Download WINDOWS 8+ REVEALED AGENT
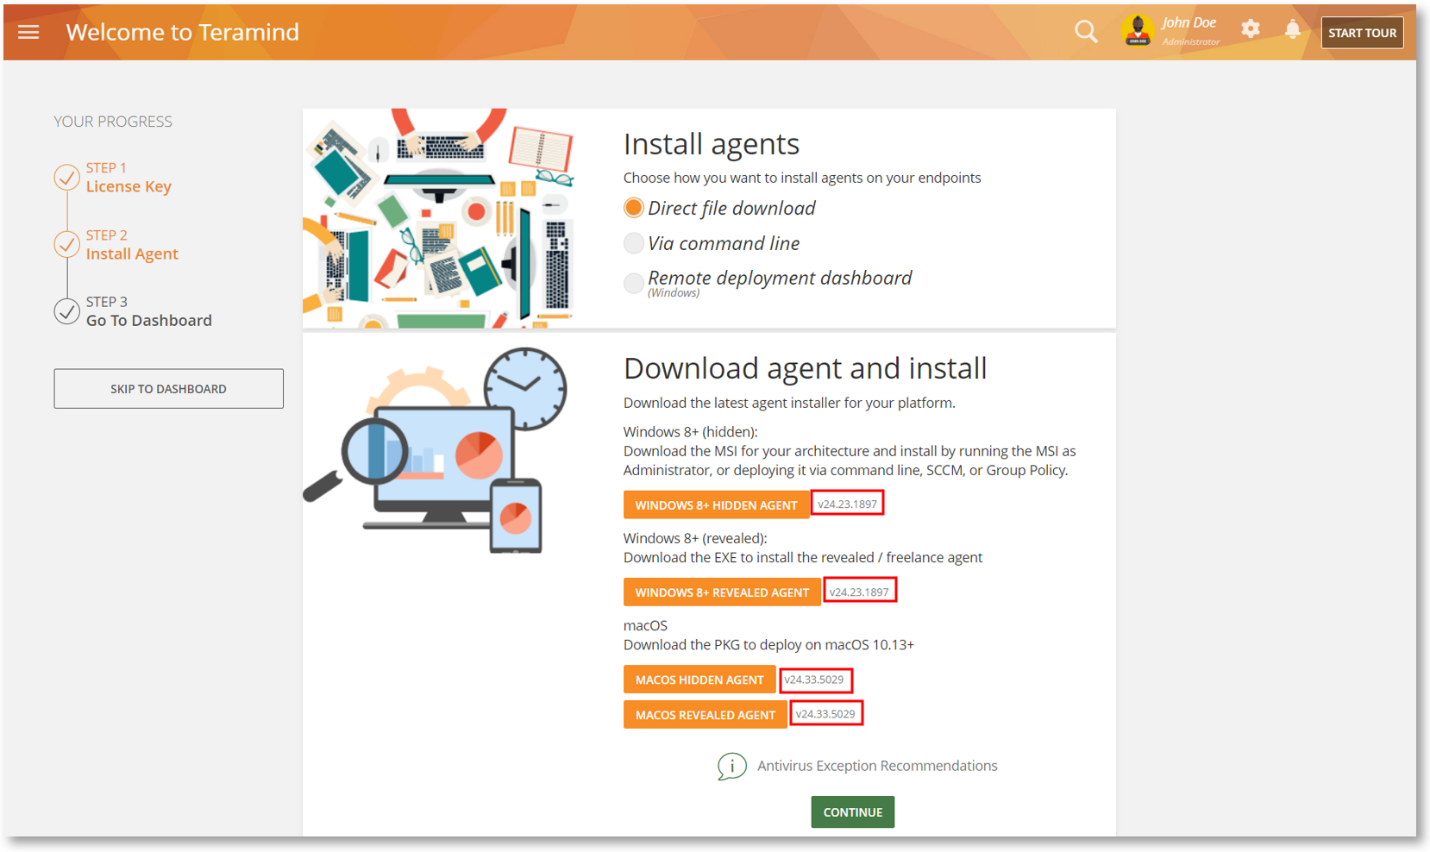 (x=722, y=592)
